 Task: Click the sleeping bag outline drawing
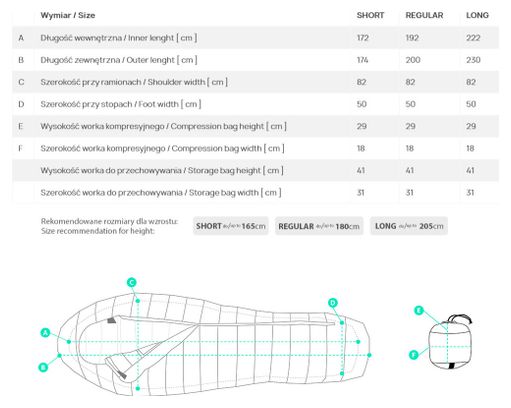(213, 344)
